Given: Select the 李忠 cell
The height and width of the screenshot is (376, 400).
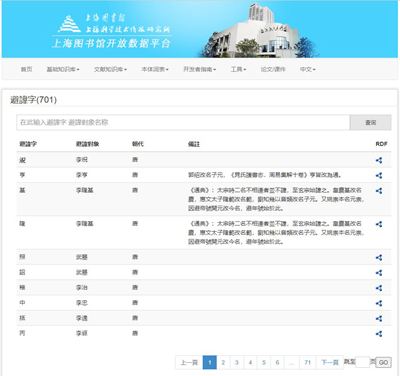Looking at the screenshot, I should [x=82, y=303].
